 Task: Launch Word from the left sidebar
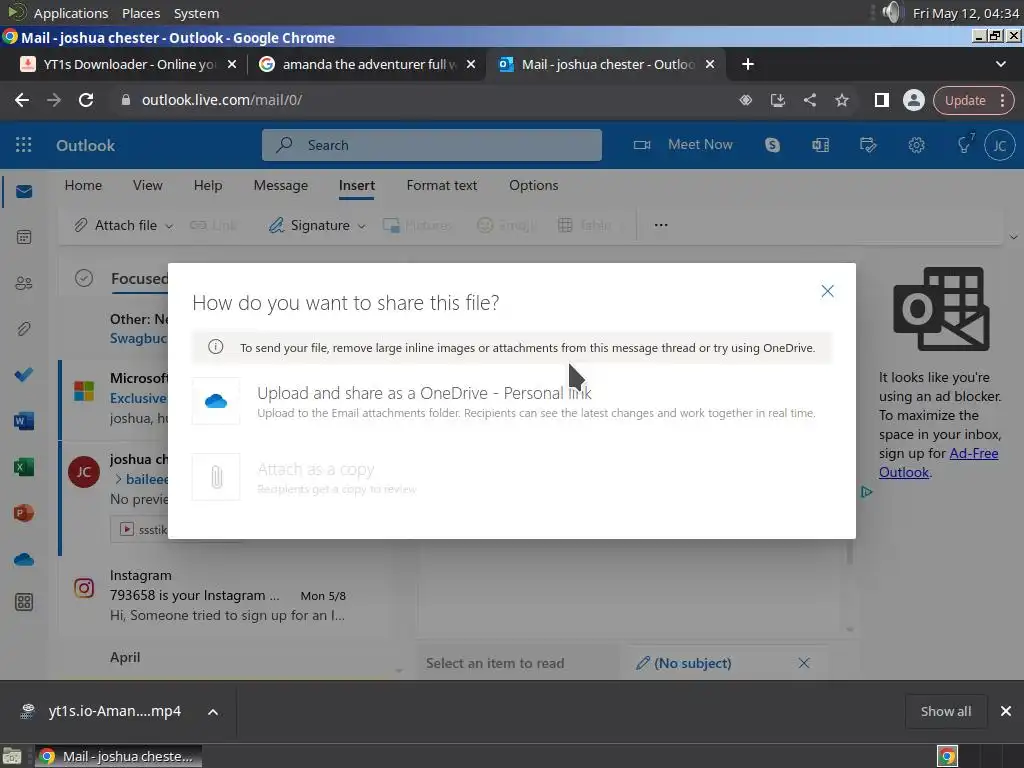pyautogui.click(x=24, y=421)
